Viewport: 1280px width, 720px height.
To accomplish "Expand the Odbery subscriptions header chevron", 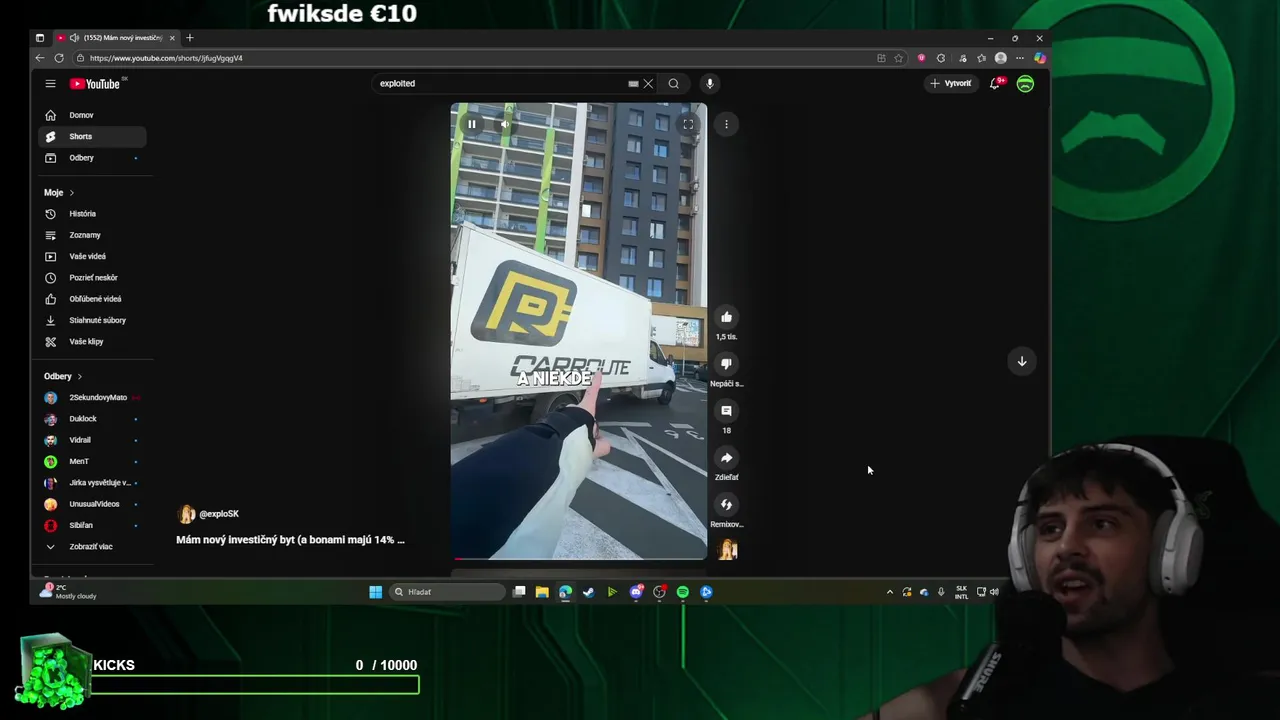I will tap(79, 376).
